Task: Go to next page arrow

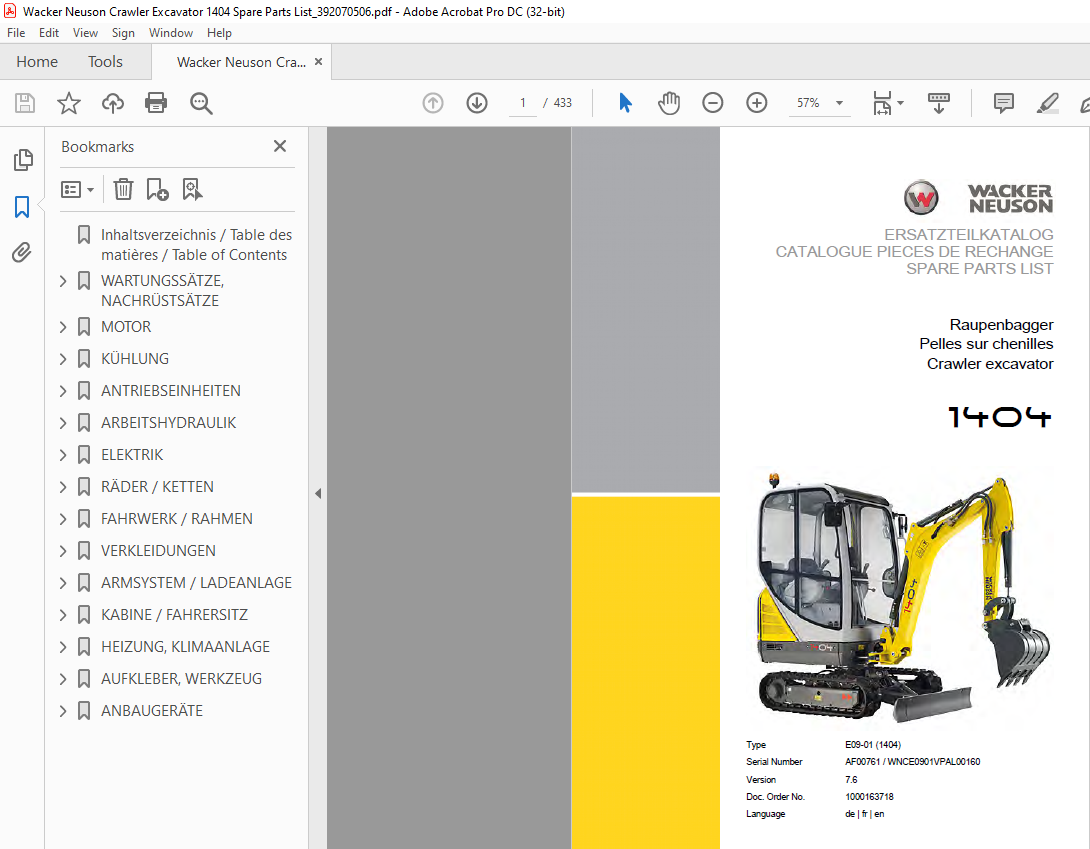Action: 477,103
